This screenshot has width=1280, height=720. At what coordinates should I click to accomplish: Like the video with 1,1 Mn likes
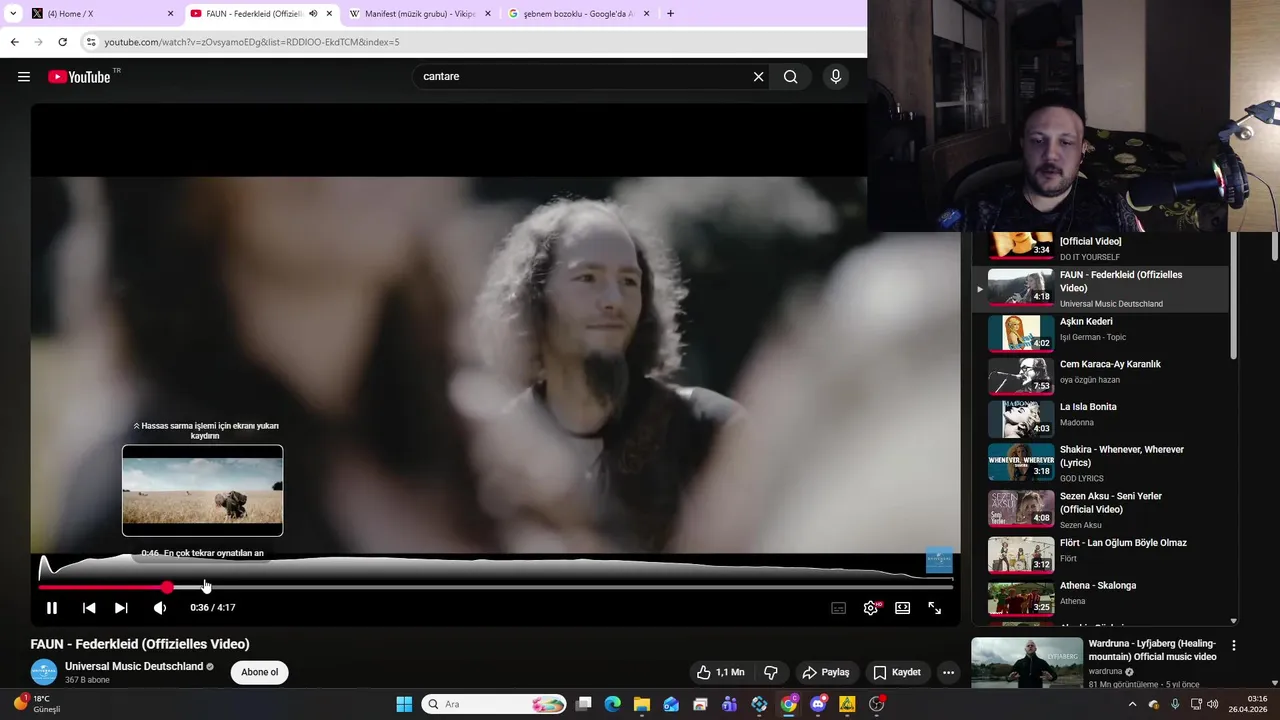pyautogui.click(x=722, y=672)
